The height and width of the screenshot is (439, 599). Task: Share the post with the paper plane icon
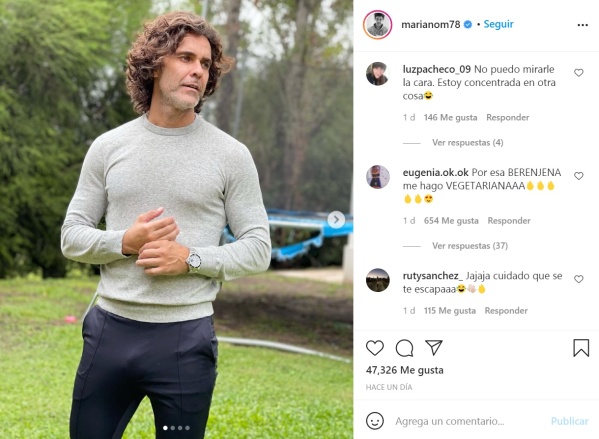(x=434, y=347)
